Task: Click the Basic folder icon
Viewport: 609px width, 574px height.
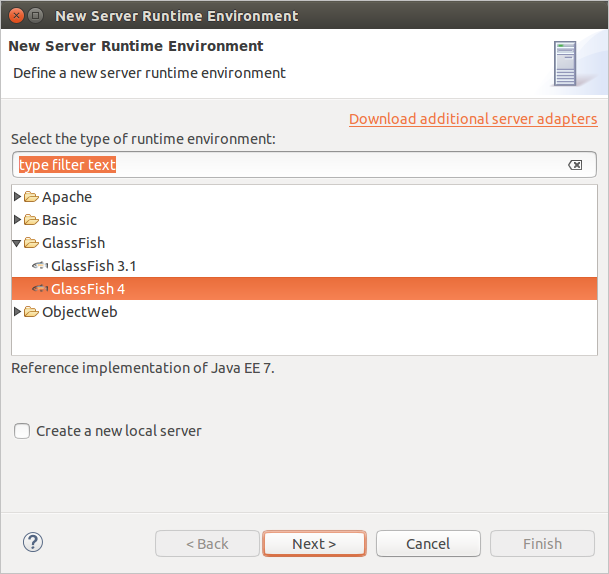Action: pos(31,220)
